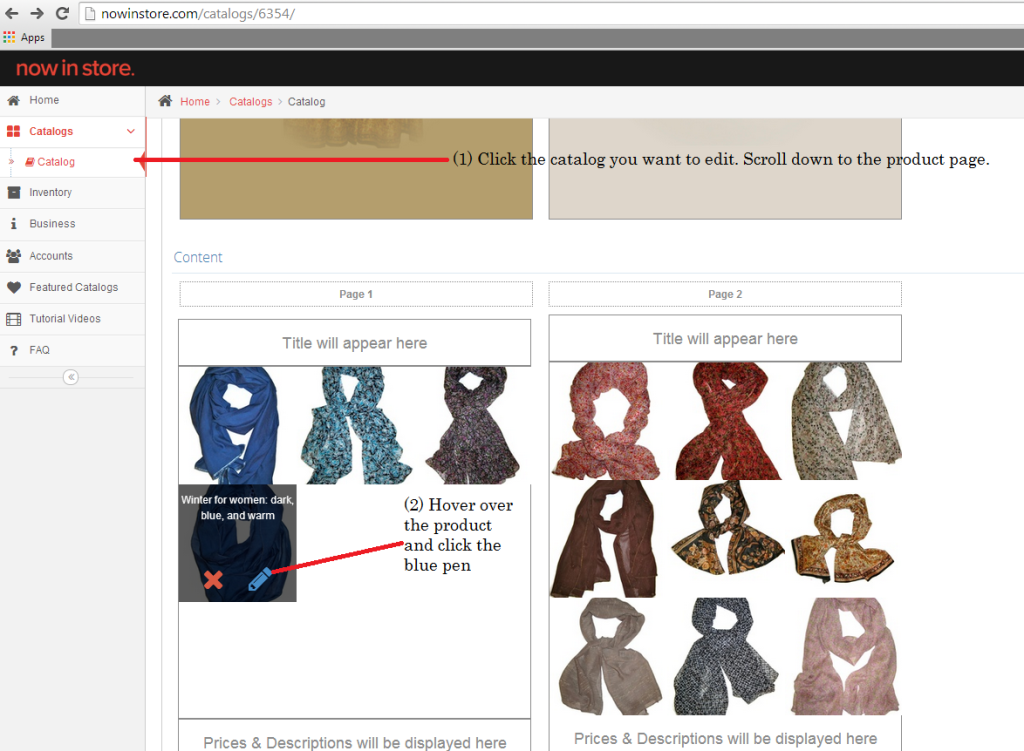Click the Catalogs grid icon in sidebar
Viewport: 1024px width, 751px height.
13,131
